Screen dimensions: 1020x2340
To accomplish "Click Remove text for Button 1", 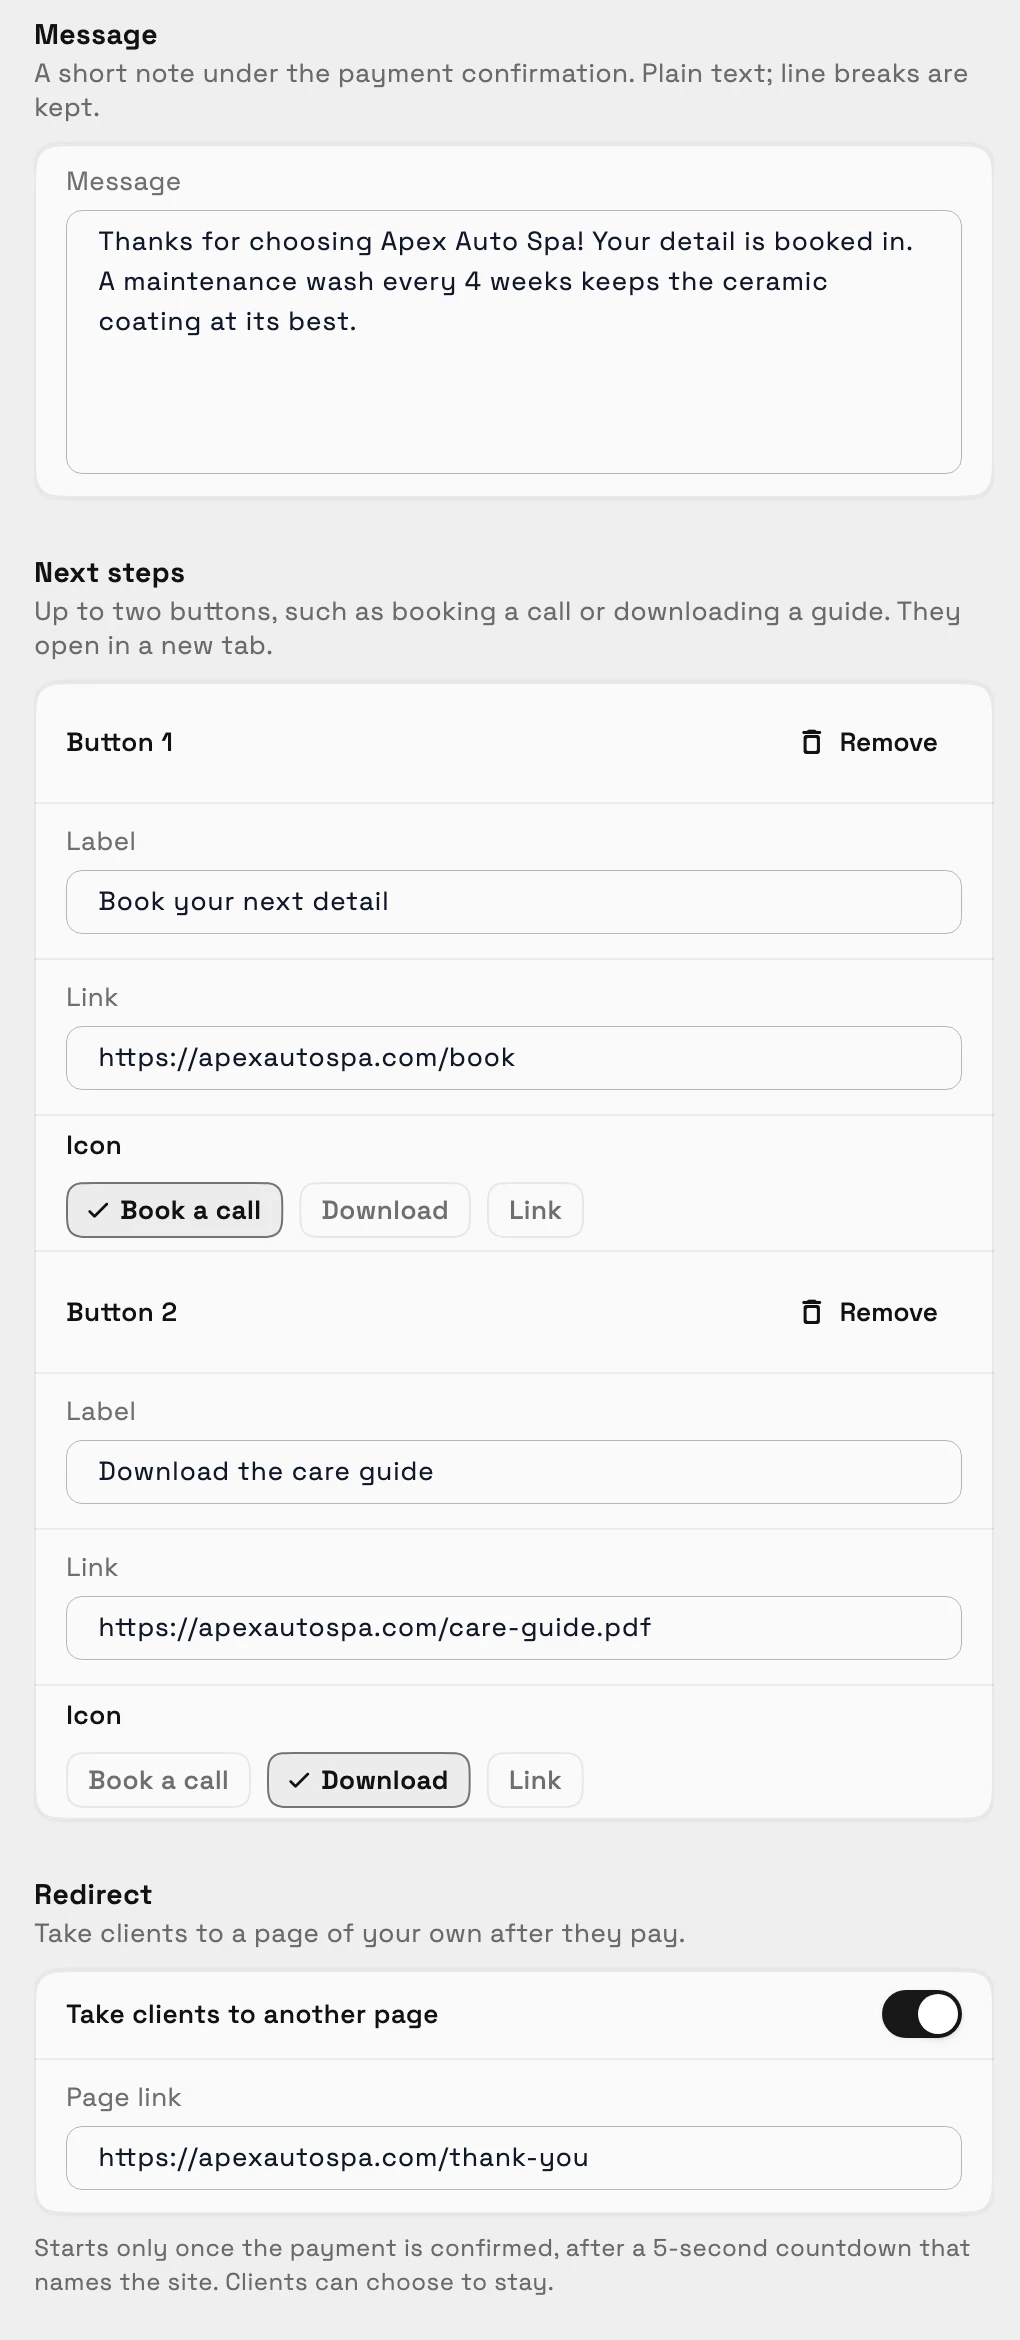I will pos(888,742).
